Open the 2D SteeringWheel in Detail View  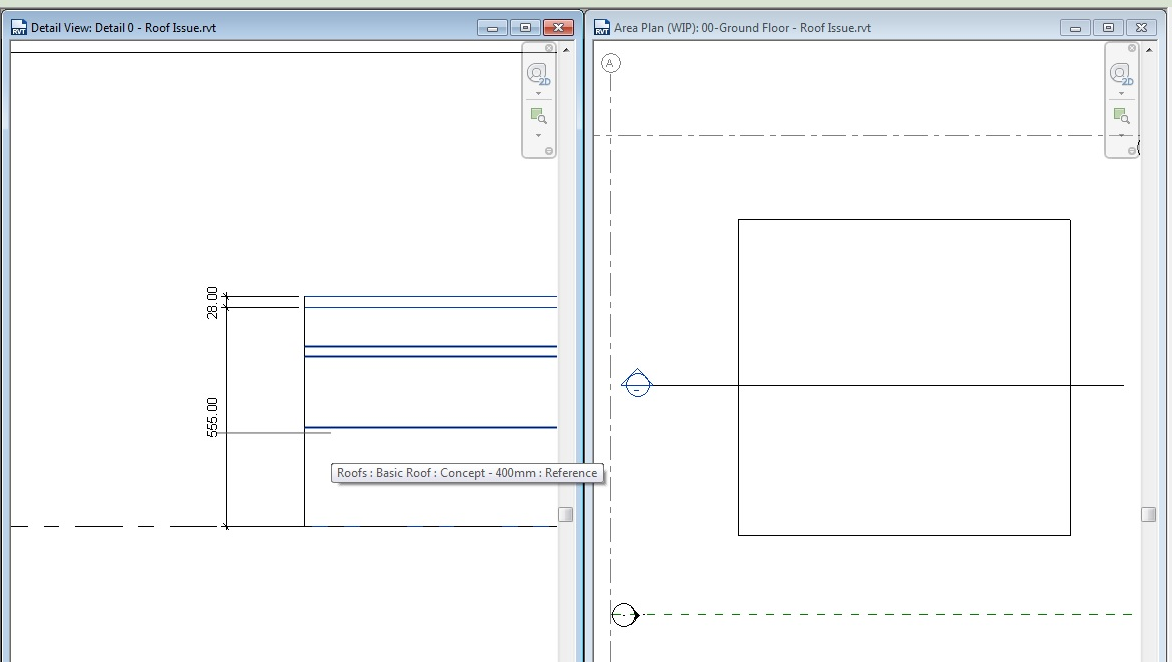click(537, 72)
